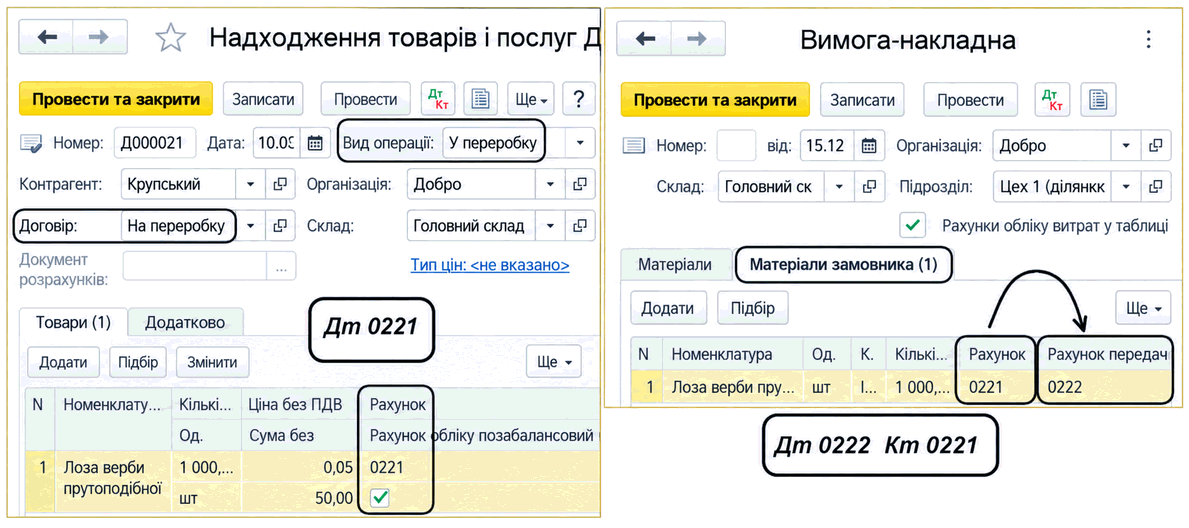
Task: Open three-dot menu in Вимога-накладна title
Action: click(x=1149, y=39)
